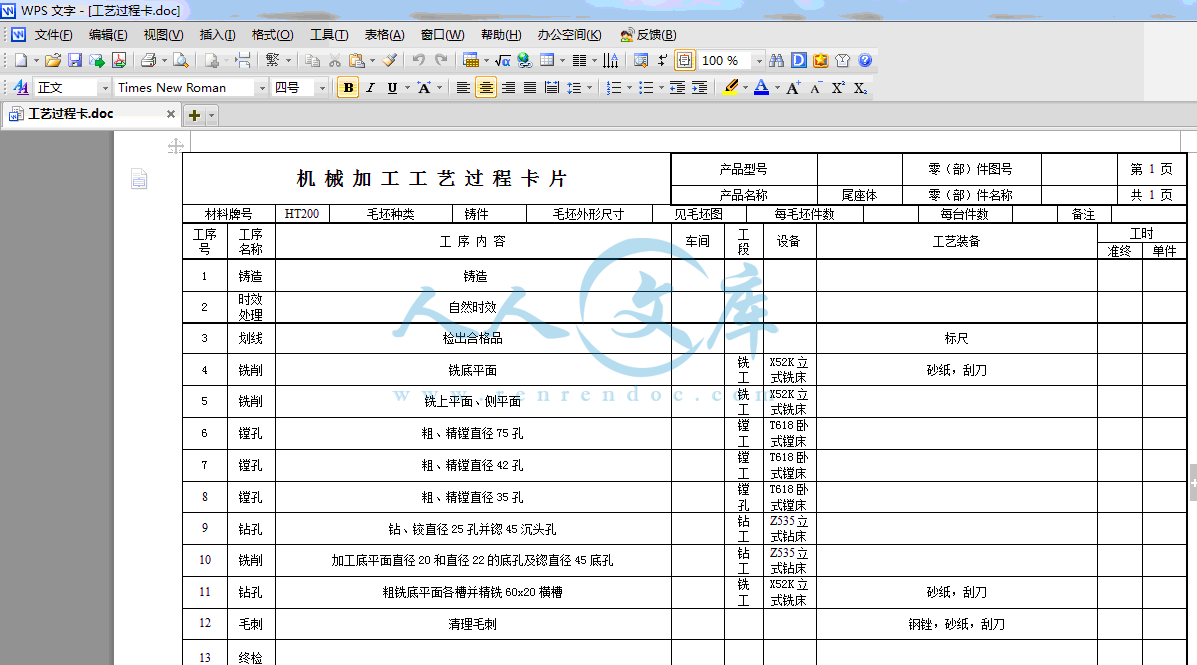Toggle bulleted list formatting
This screenshot has width=1197, height=665.
[x=646, y=88]
